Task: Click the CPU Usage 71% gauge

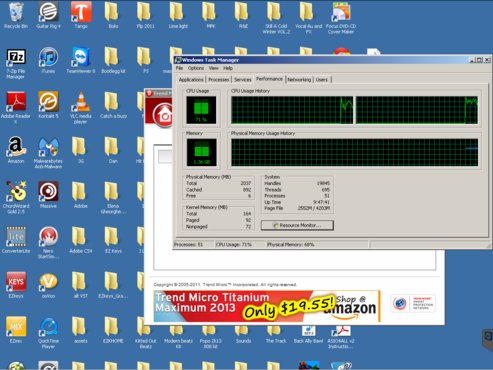Action: (x=201, y=110)
